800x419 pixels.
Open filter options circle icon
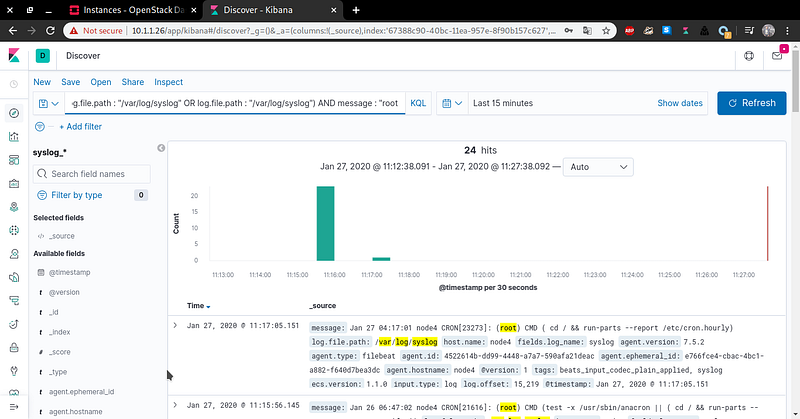40,127
